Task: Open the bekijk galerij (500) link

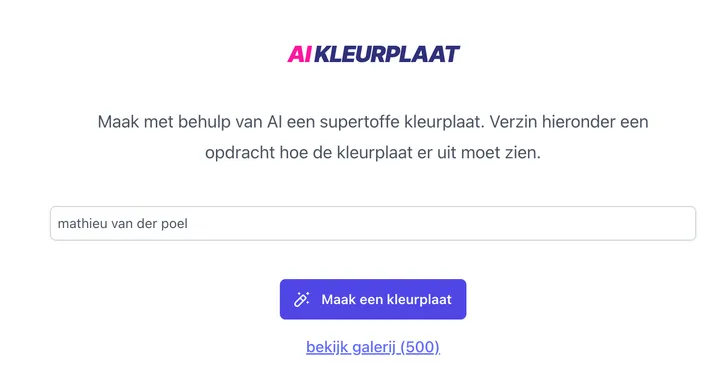Action: [x=373, y=347]
